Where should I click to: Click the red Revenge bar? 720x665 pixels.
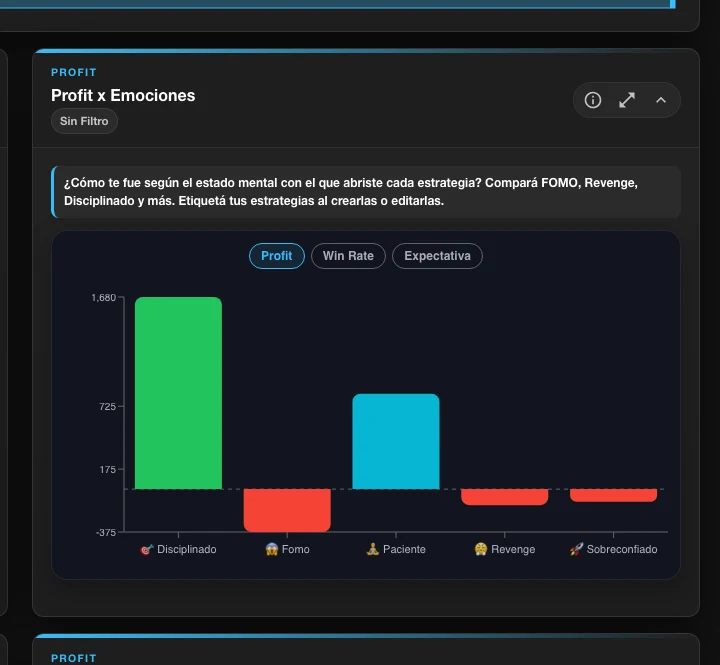505,497
